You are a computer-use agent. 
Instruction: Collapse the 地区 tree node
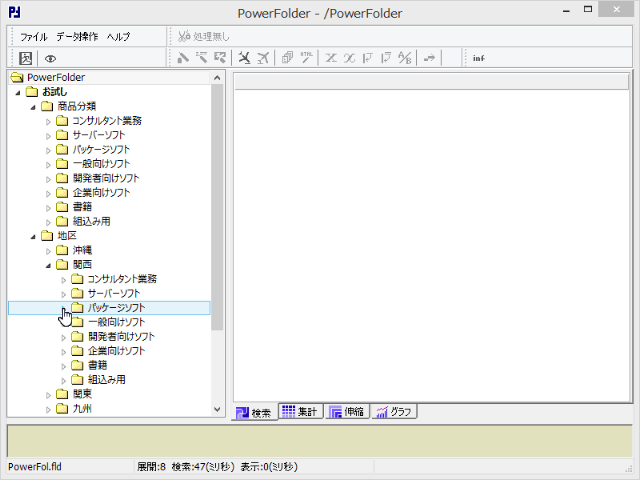[33, 237]
